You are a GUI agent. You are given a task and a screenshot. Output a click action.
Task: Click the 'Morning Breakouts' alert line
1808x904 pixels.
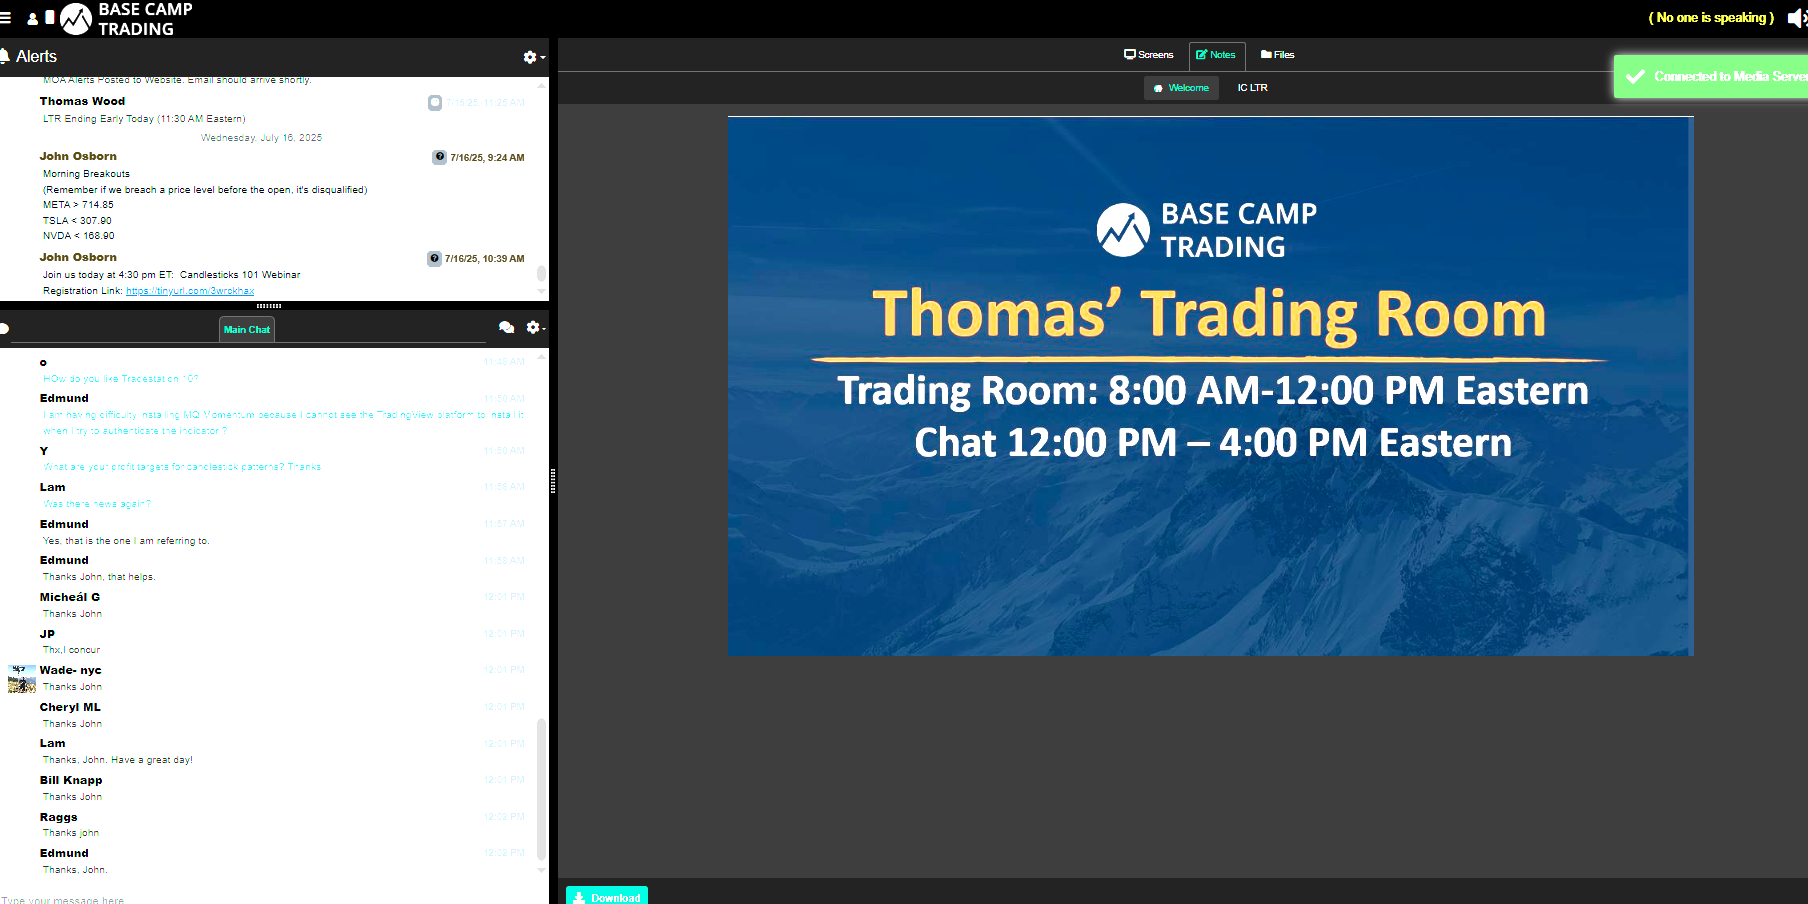(86, 174)
